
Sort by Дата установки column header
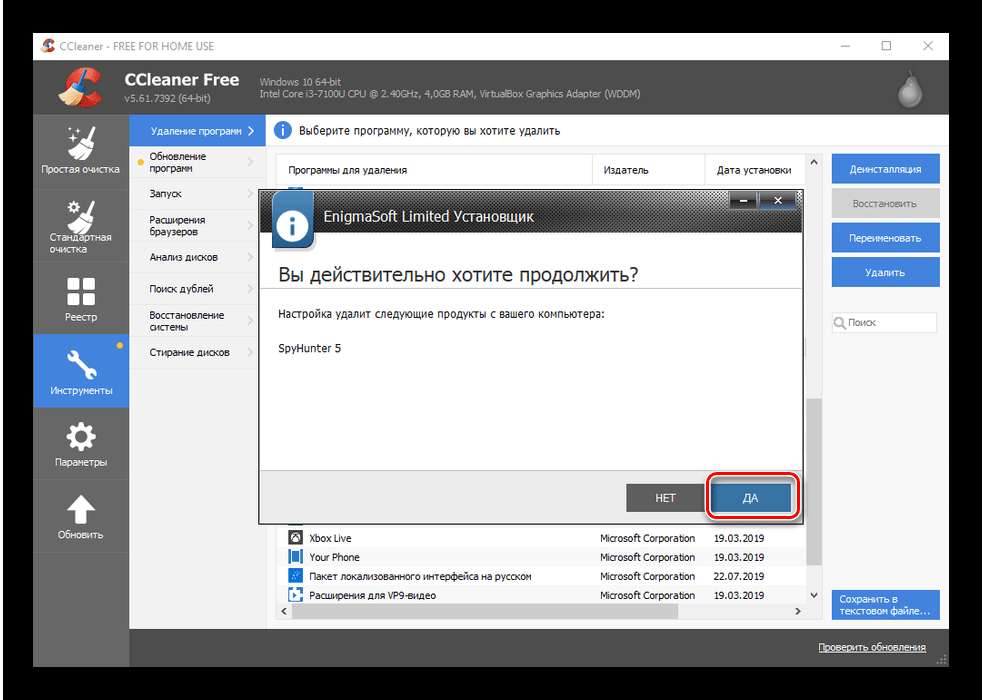click(x=755, y=170)
